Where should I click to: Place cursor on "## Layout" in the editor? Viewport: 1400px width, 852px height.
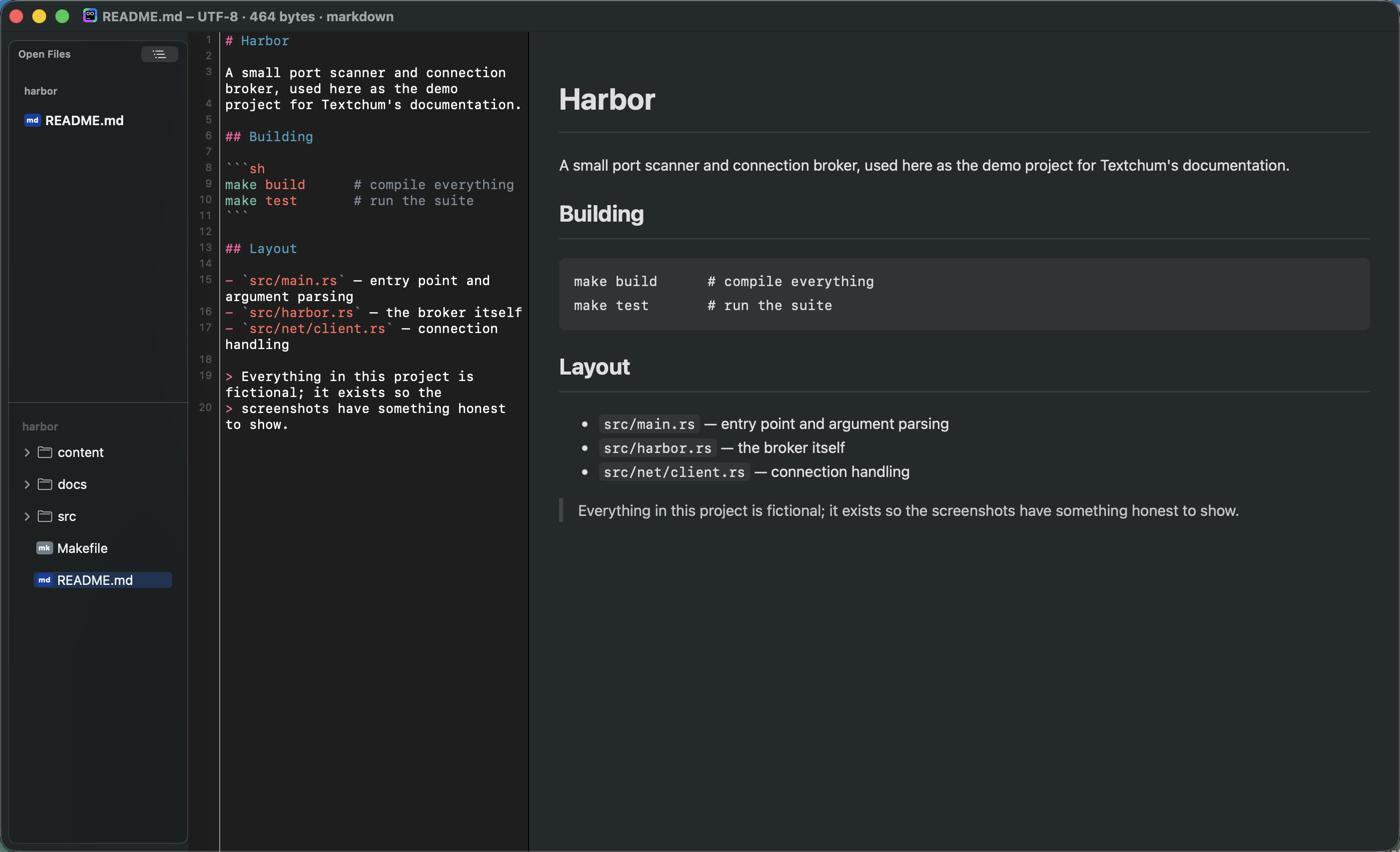(261, 249)
